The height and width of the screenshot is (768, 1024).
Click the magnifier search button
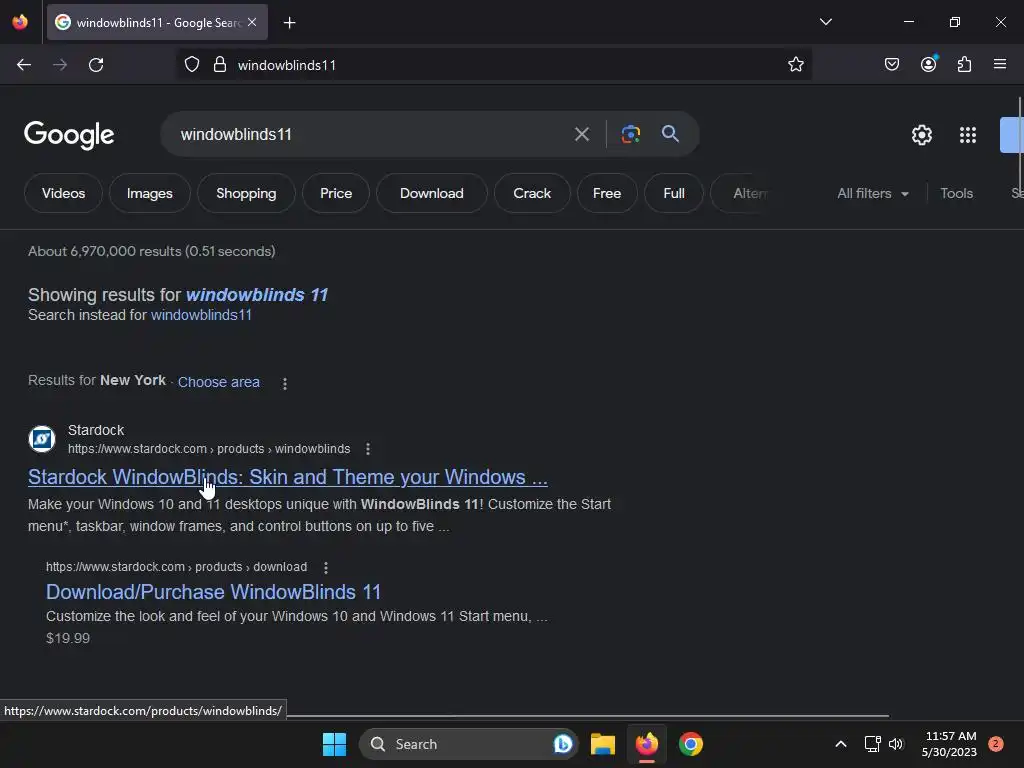670,134
